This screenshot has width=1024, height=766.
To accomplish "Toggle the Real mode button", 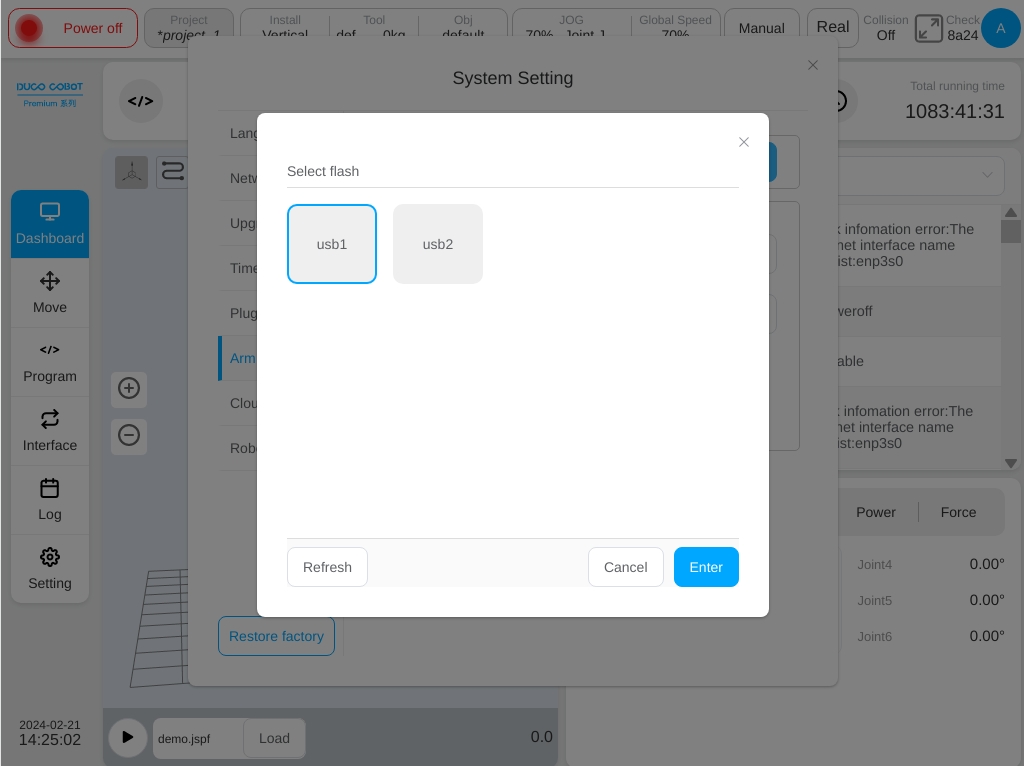I will click(x=833, y=28).
